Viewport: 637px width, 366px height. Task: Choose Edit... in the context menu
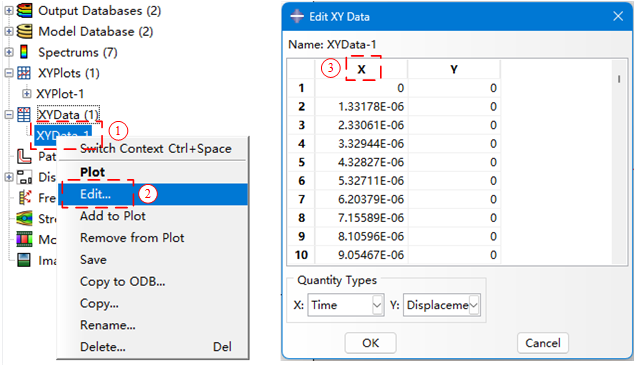click(x=153, y=194)
